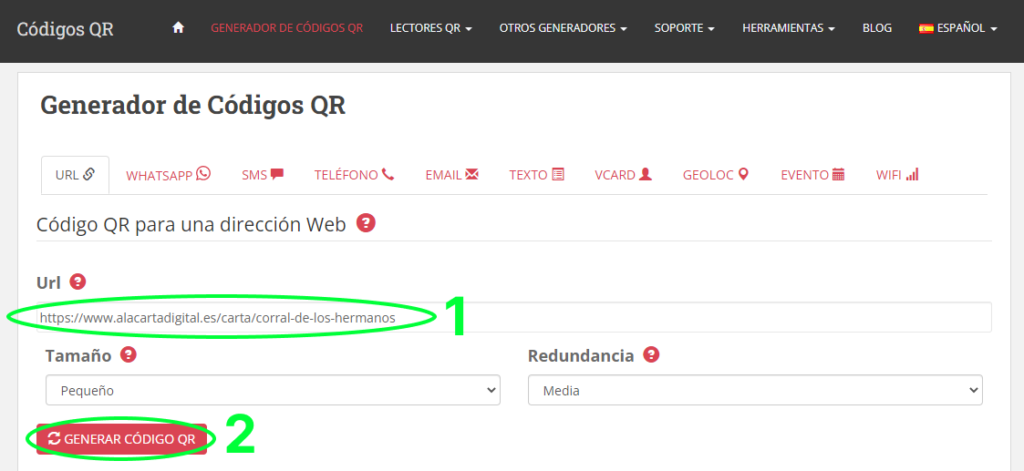Open the Redundancia dropdown showing Media
The image size is (1024, 471).
click(x=755, y=390)
